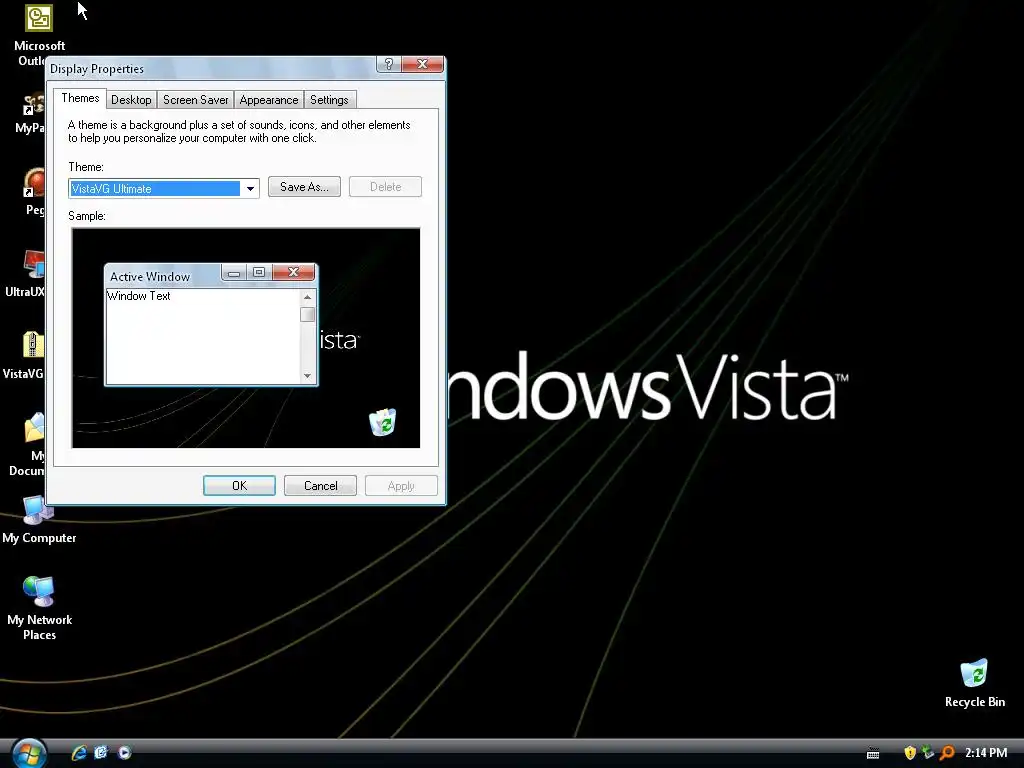
Task: Click the Cancel button
Action: click(321, 486)
